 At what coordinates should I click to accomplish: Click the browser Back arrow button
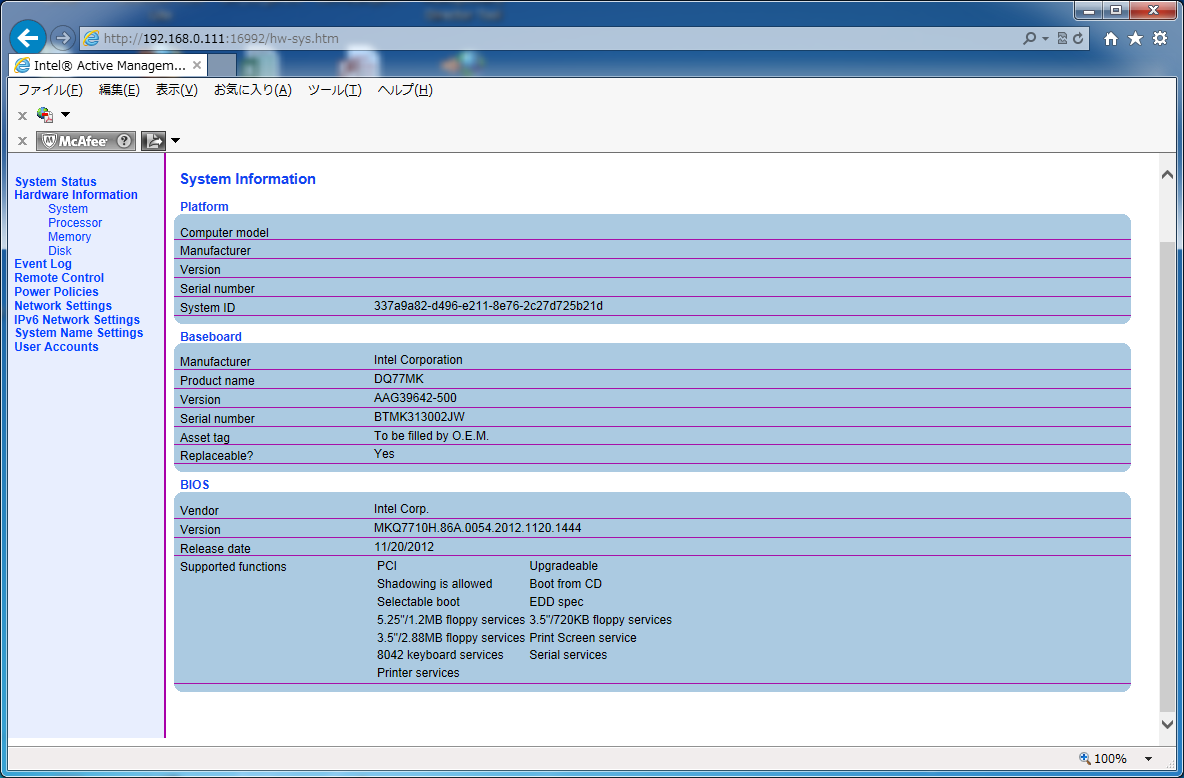(28, 38)
